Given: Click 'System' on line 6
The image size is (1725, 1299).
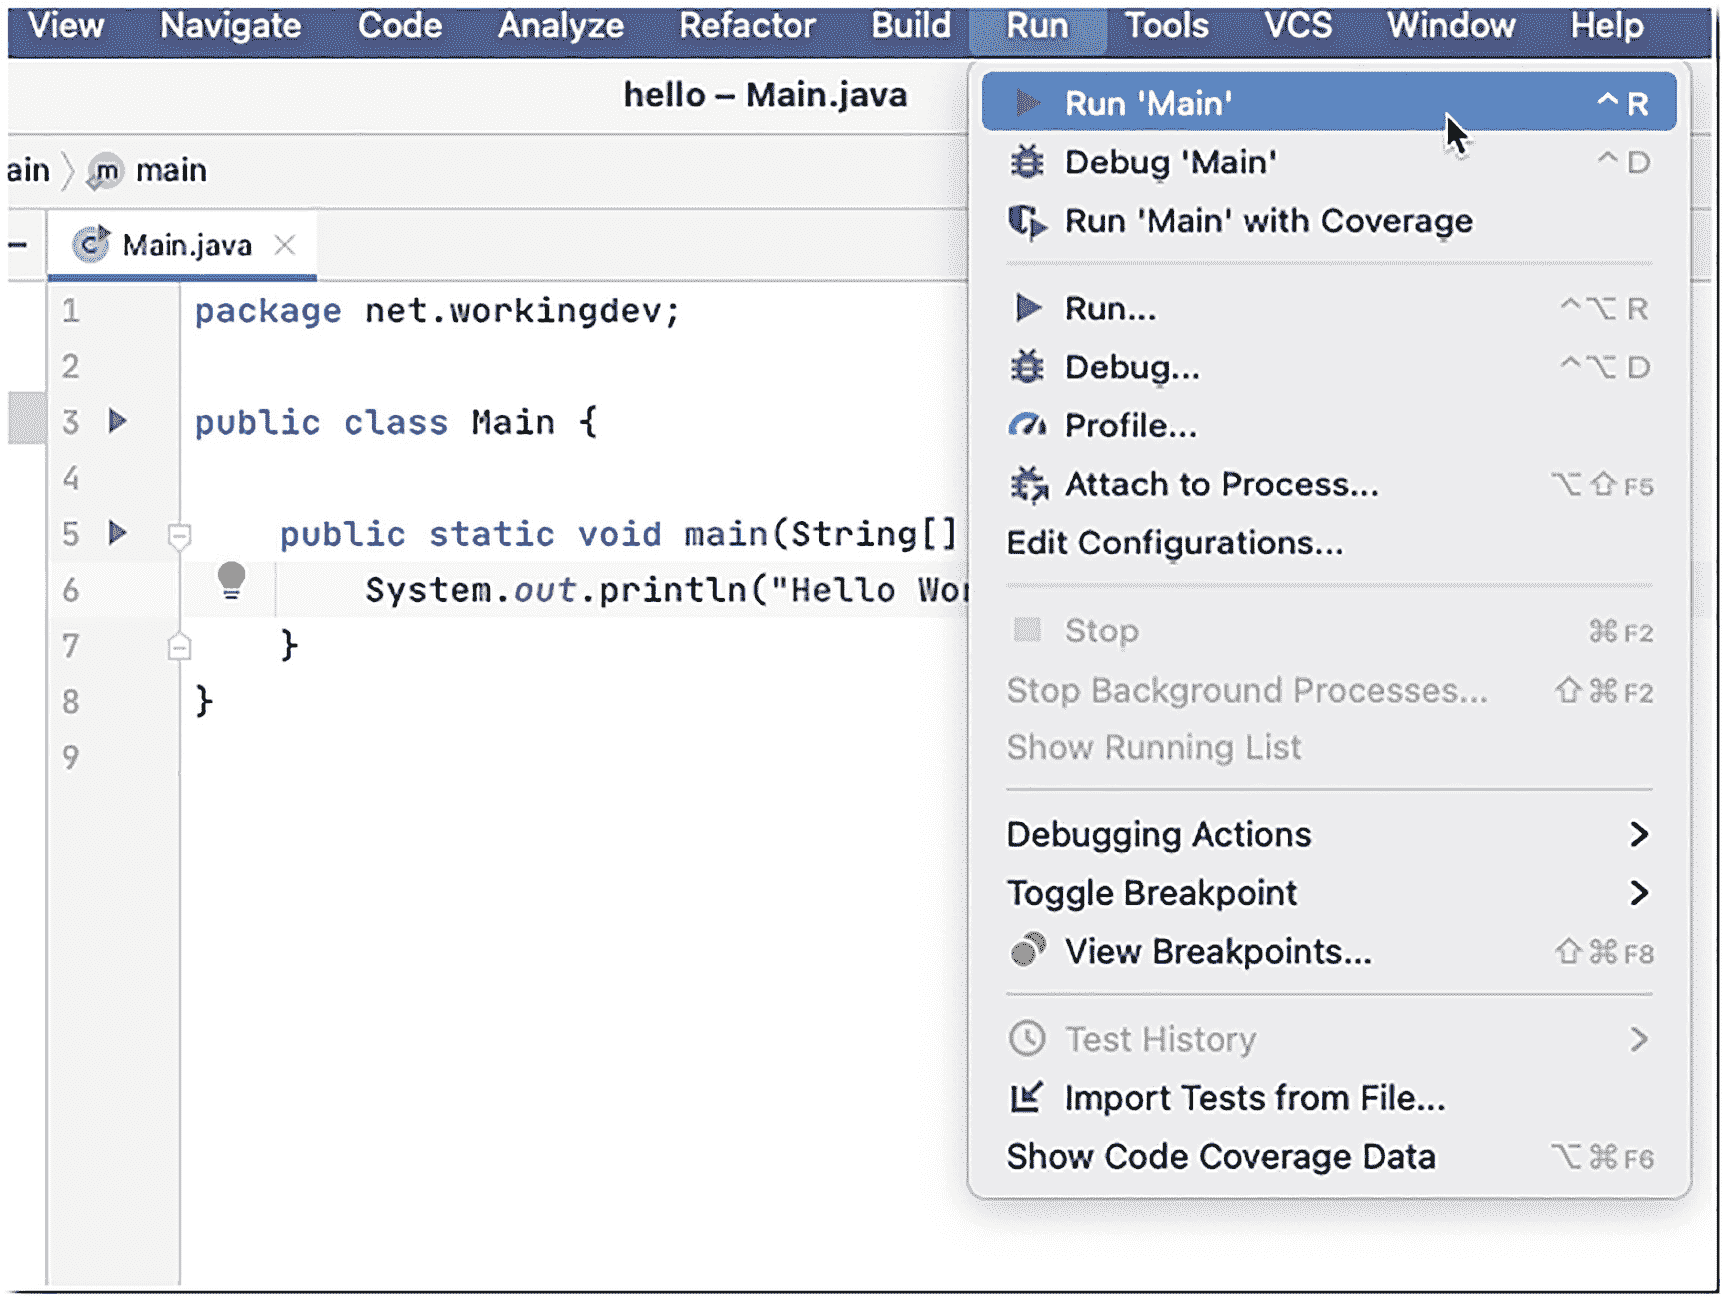Looking at the screenshot, I should [x=428, y=590].
